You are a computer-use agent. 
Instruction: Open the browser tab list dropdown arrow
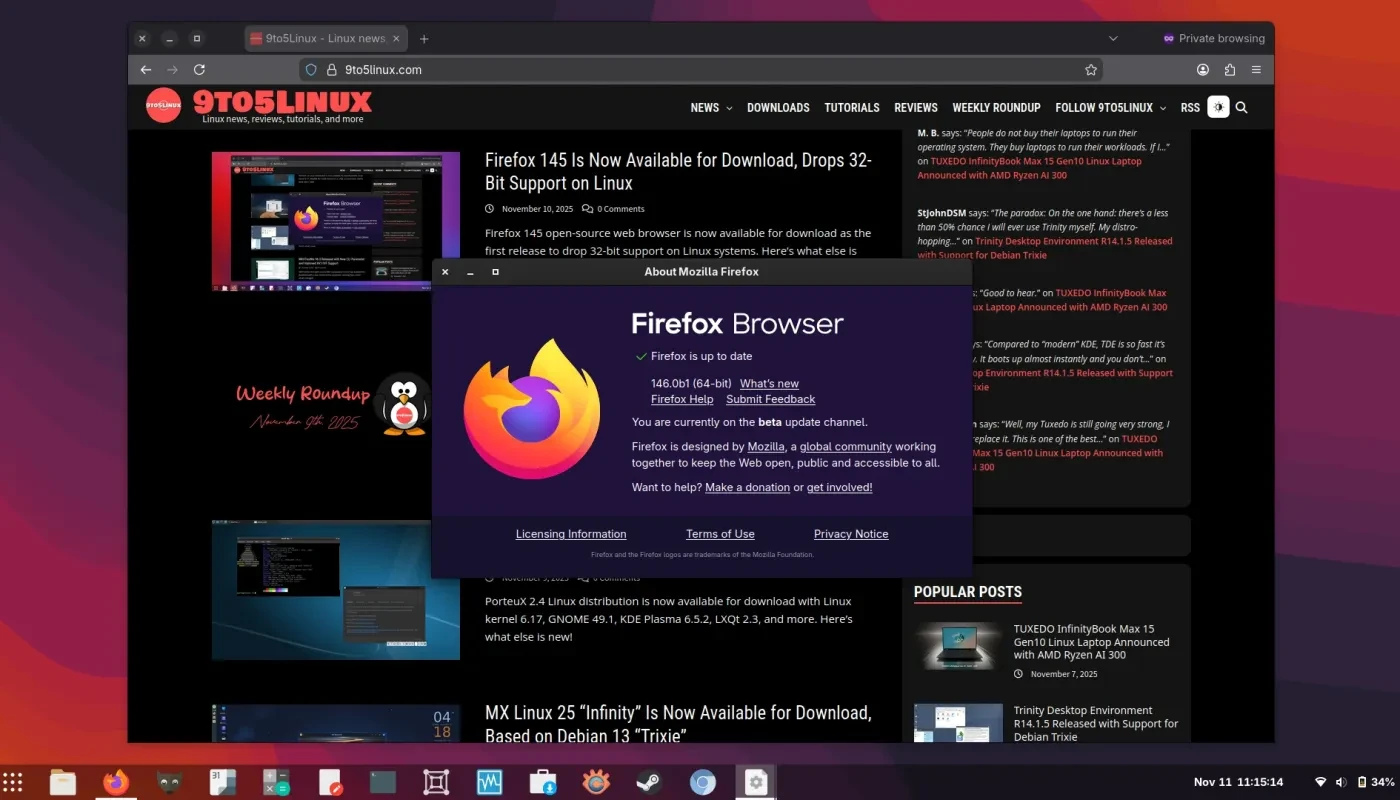click(x=1113, y=38)
